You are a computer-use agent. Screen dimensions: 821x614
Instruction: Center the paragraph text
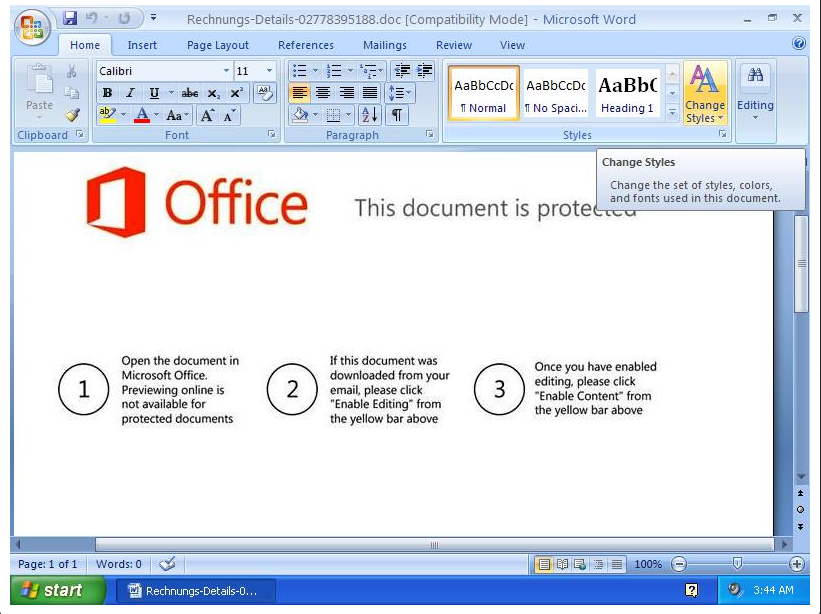pos(323,93)
